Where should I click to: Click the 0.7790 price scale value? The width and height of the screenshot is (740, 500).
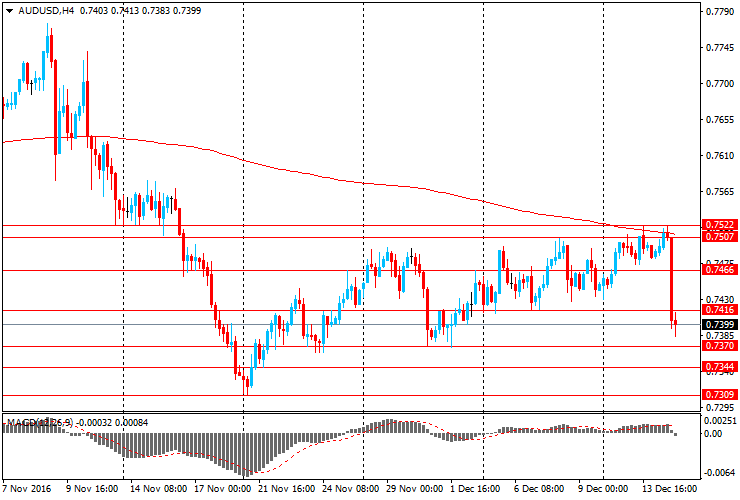point(720,12)
